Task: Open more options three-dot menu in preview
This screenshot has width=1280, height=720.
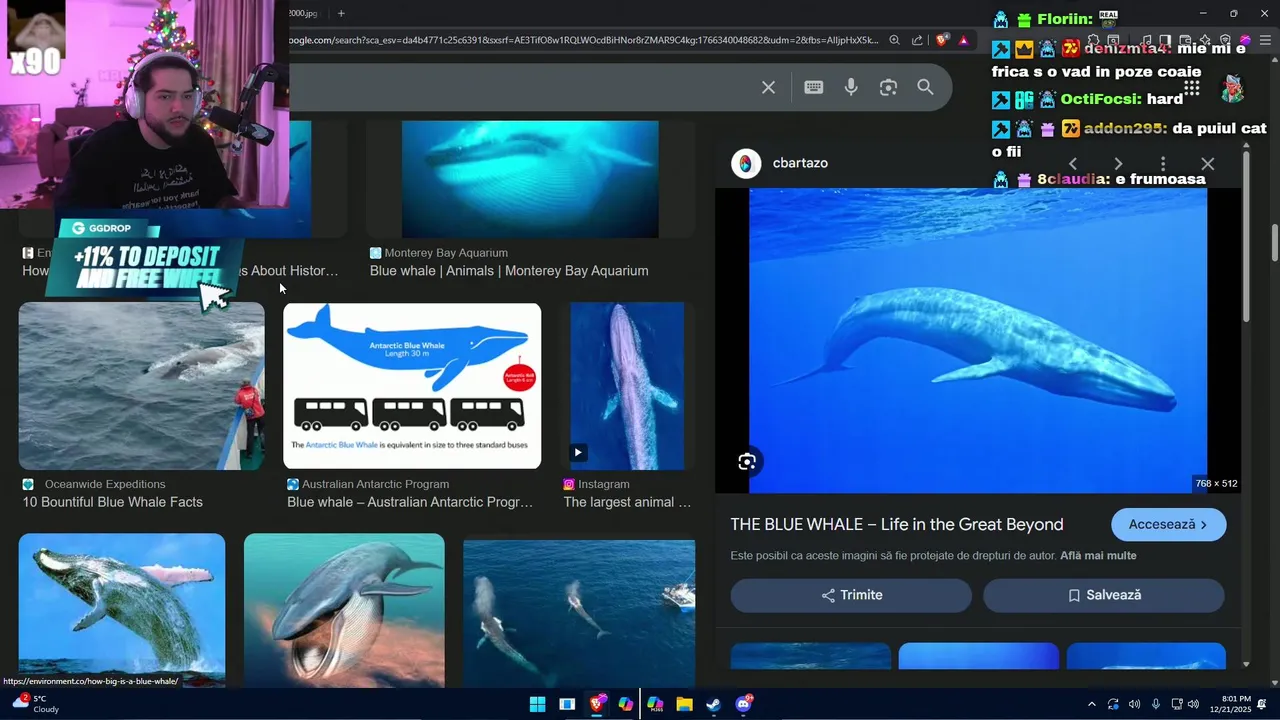Action: click(1163, 163)
